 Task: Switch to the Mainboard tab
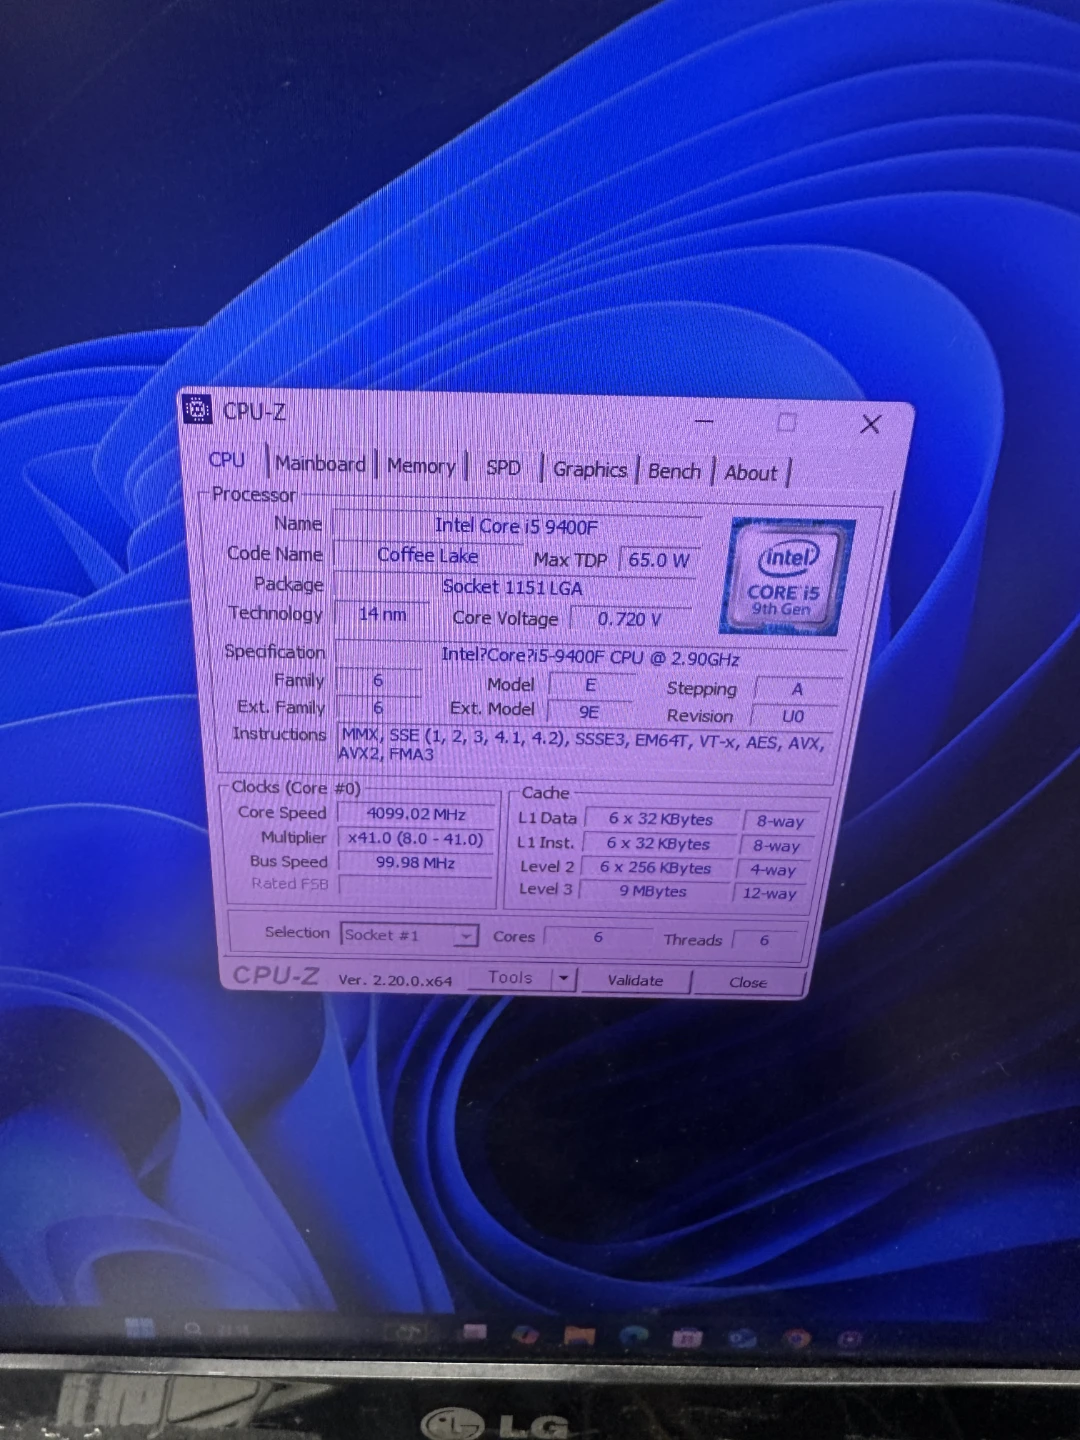click(320, 463)
